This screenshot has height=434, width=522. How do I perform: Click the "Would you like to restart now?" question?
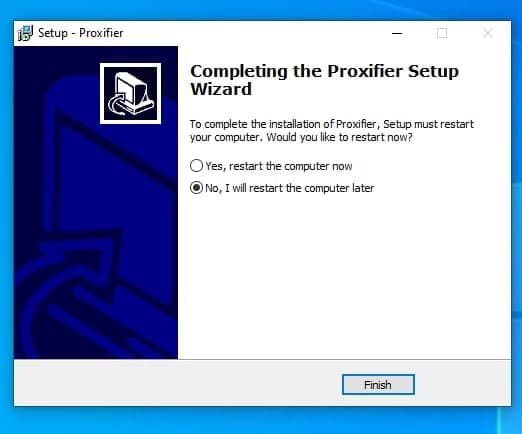click(x=339, y=137)
